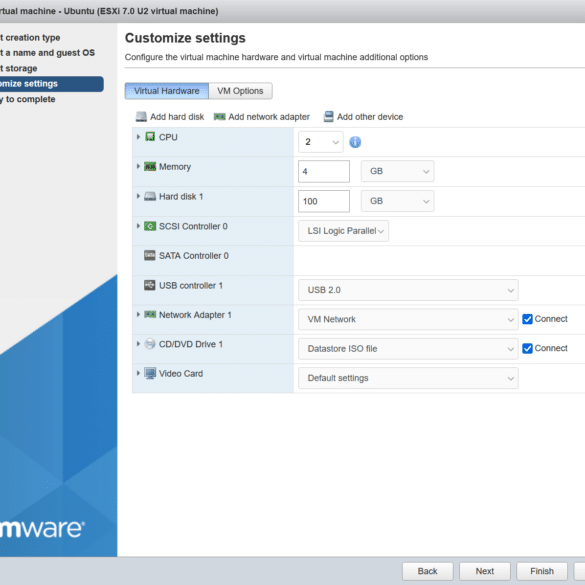
Task: Go to the storage step
Action: (x=19, y=68)
